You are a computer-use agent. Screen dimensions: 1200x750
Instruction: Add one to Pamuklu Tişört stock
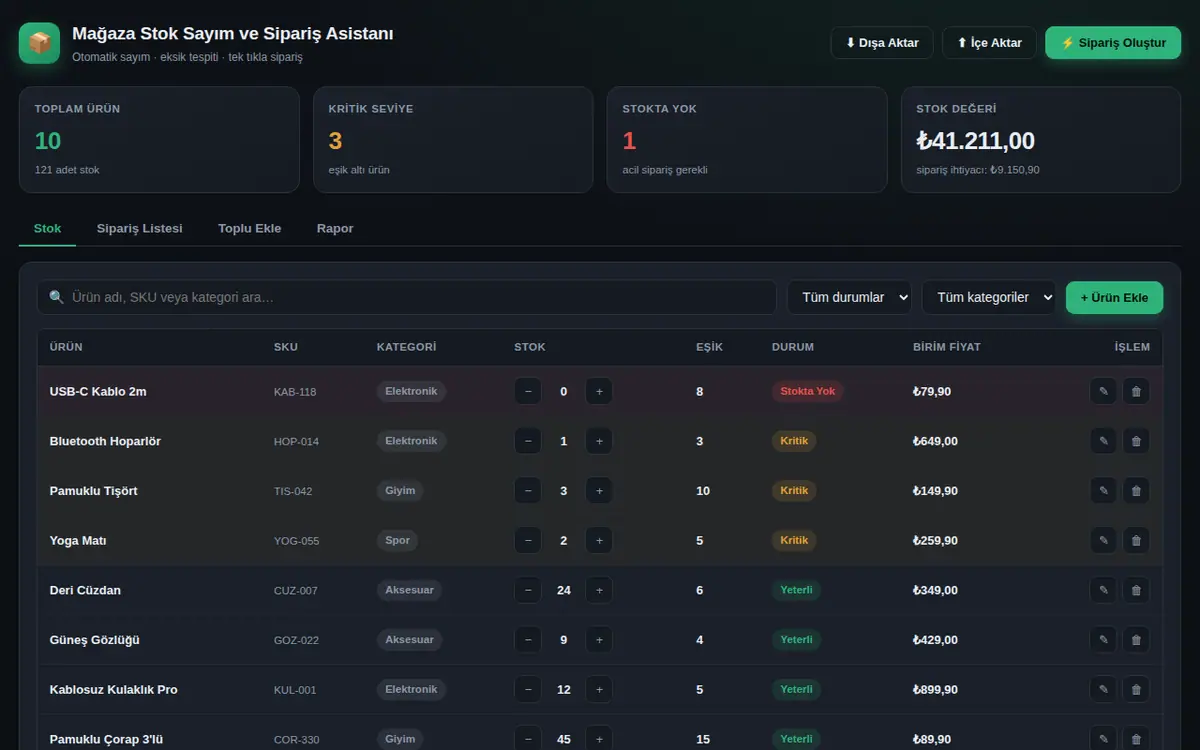point(599,491)
